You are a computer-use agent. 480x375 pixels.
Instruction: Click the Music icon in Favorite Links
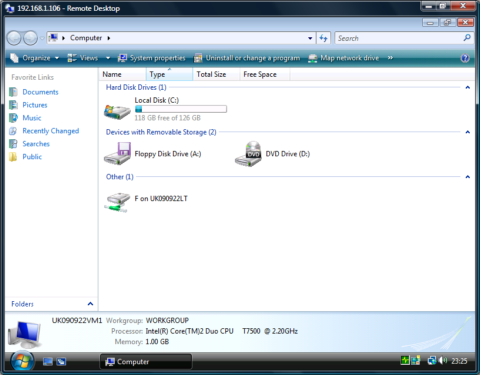coord(13,118)
